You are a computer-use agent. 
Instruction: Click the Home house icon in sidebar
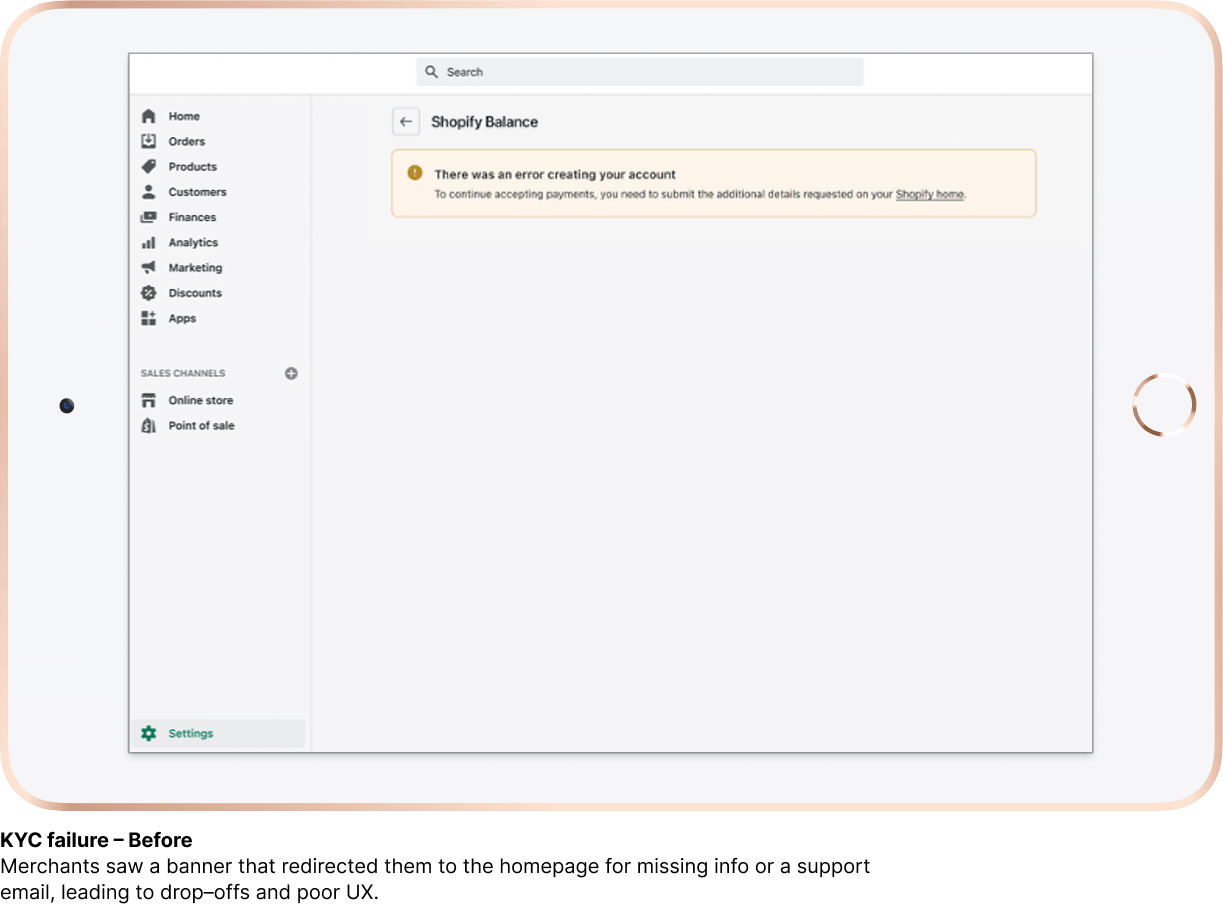(x=149, y=116)
